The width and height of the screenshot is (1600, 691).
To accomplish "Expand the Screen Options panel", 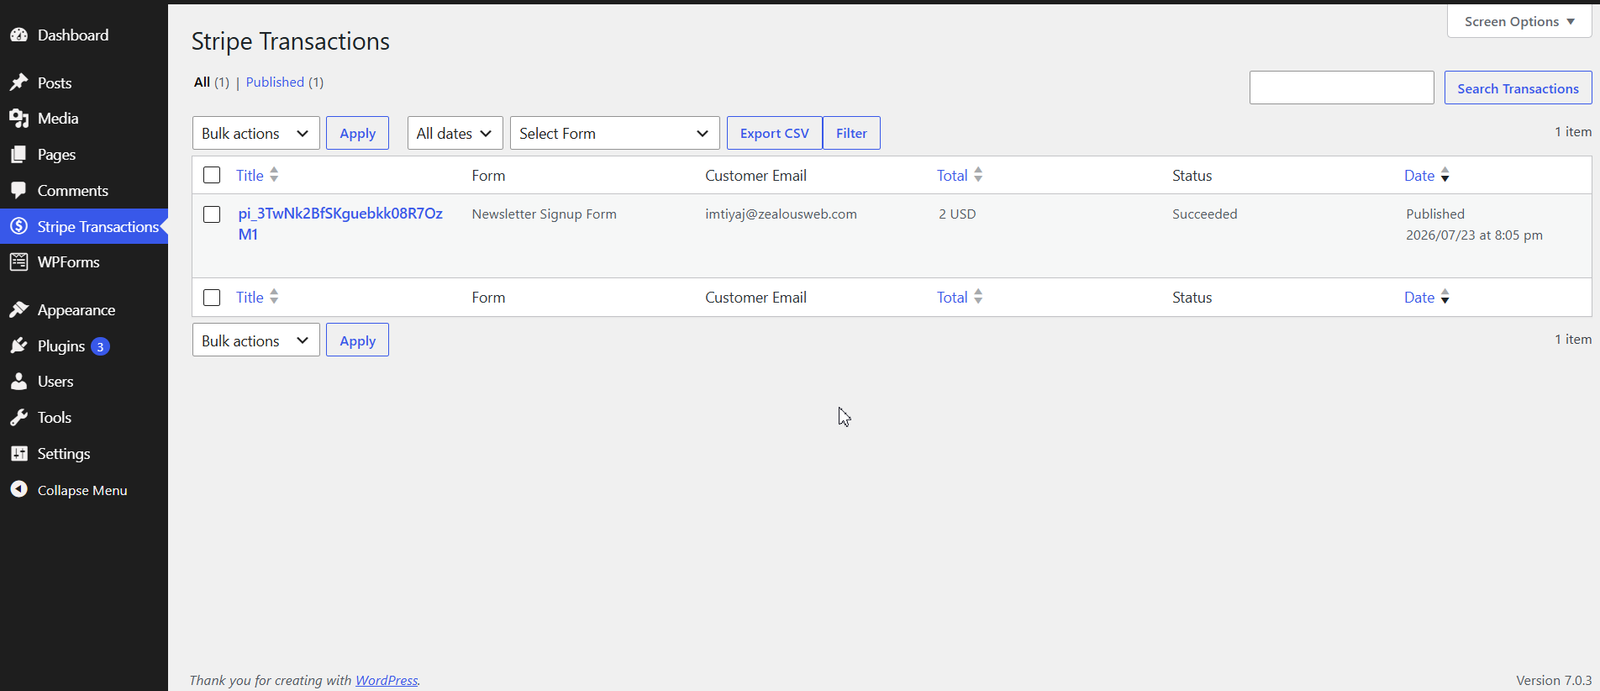I will 1519,21.
